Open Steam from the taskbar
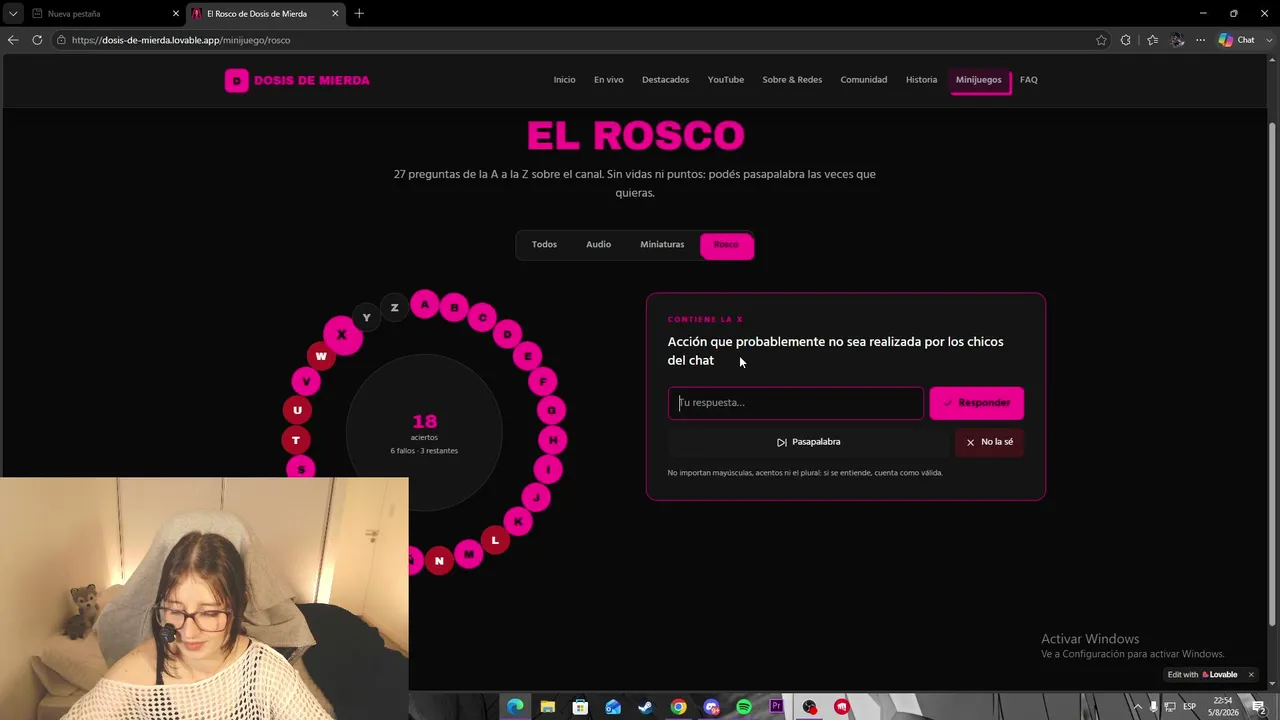The height and width of the screenshot is (720, 1280). [646, 707]
